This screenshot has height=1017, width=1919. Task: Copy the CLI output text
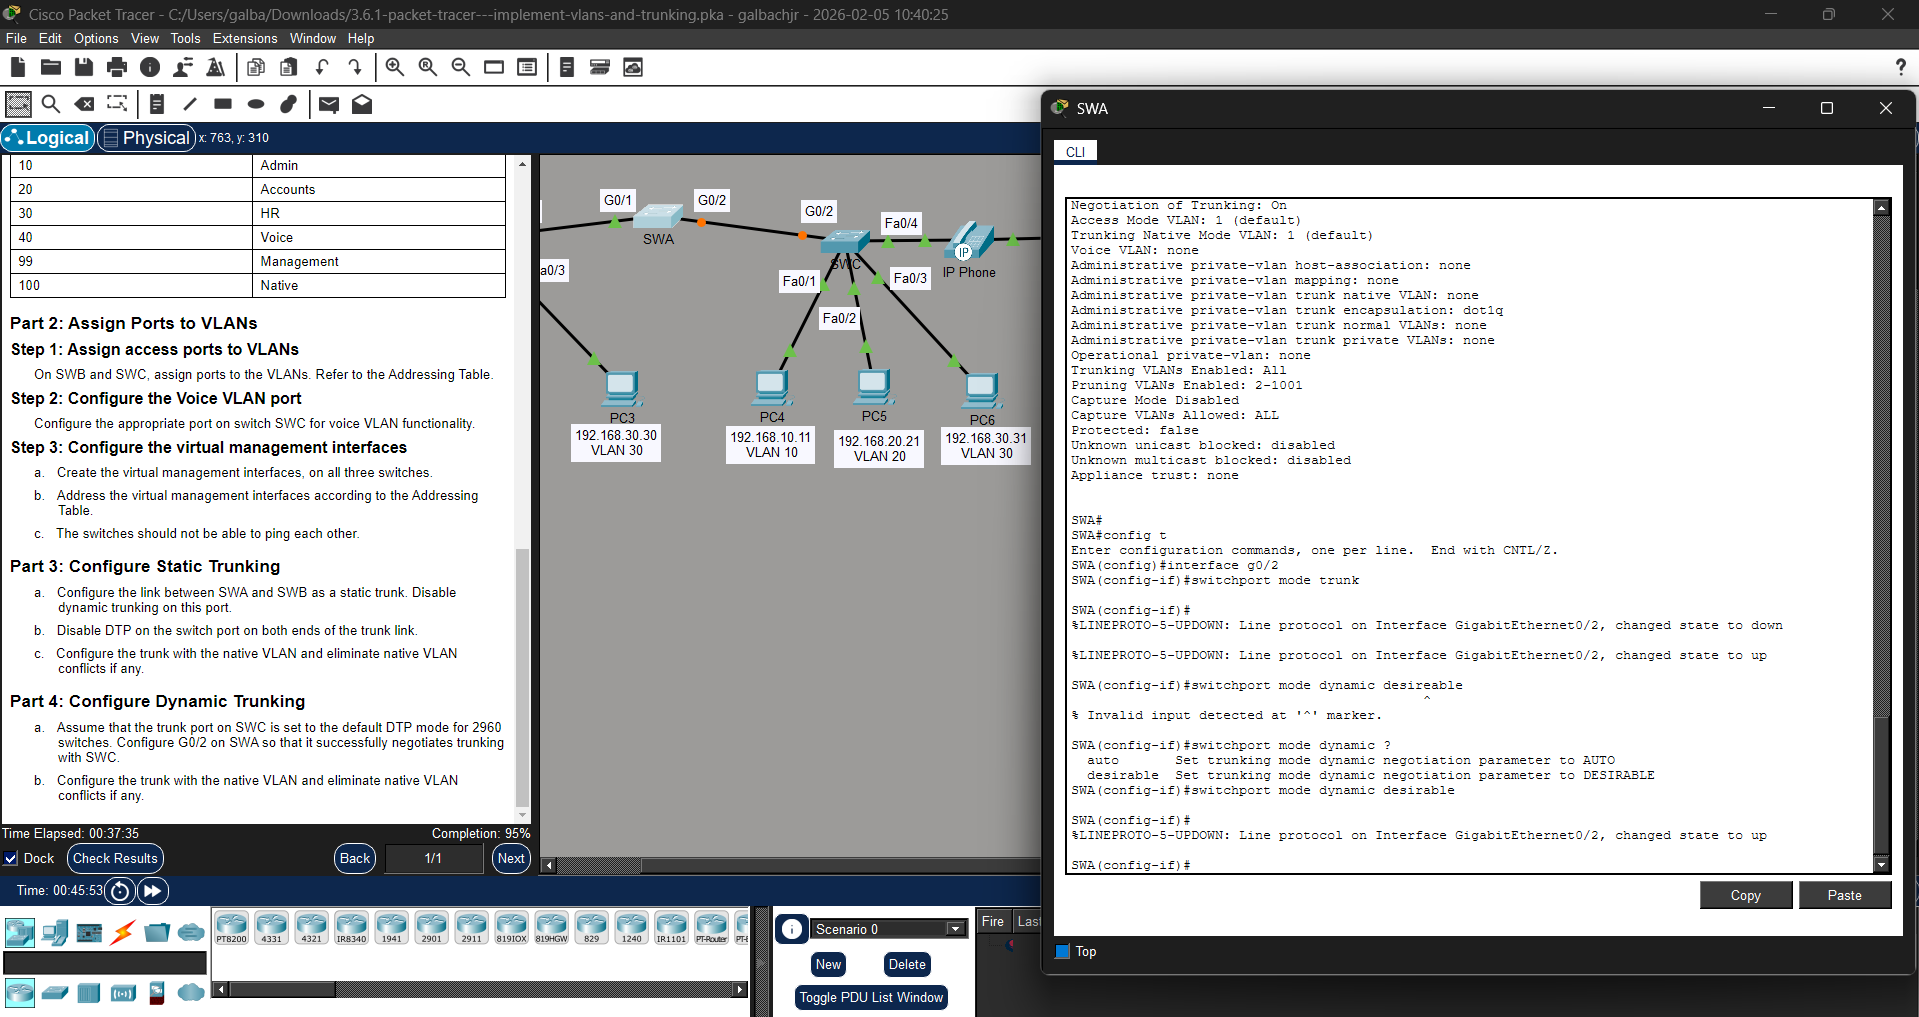tap(1745, 895)
